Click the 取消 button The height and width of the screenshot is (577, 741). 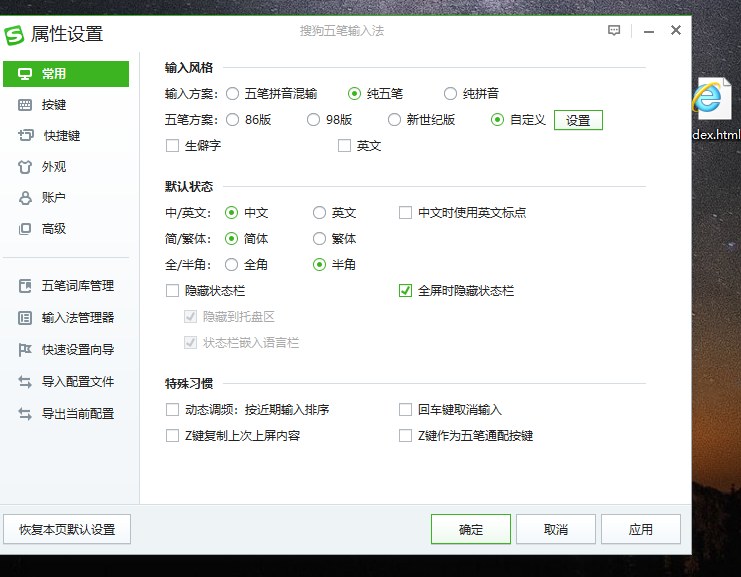tap(556, 529)
